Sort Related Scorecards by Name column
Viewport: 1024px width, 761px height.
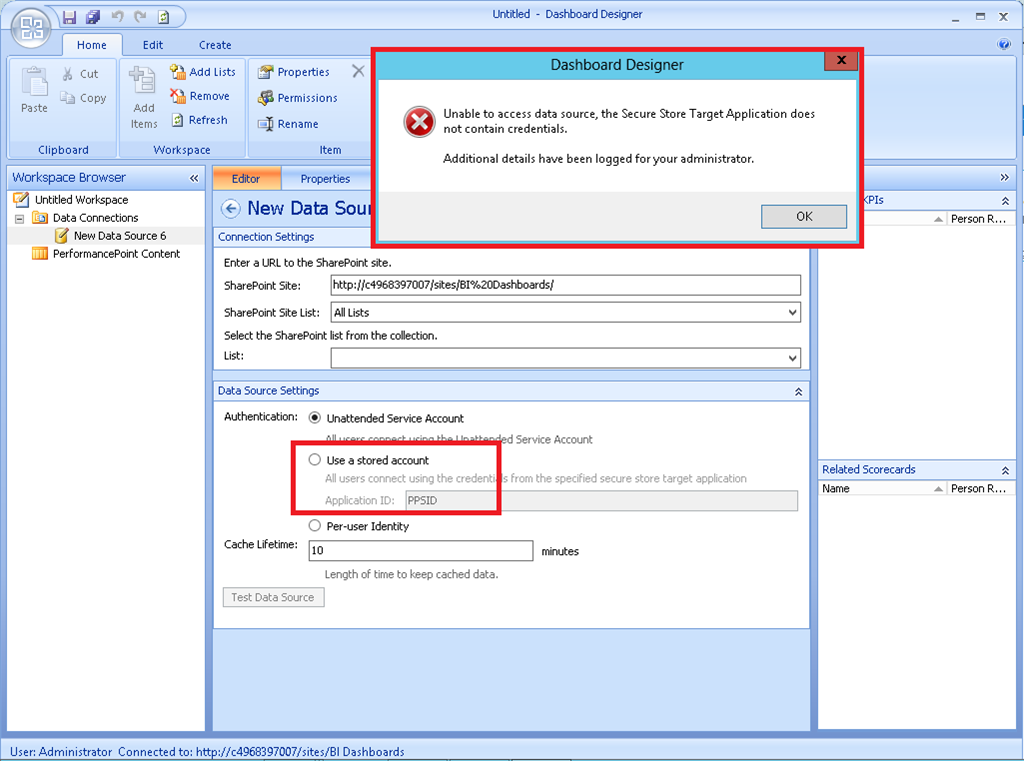pyautogui.click(x=882, y=489)
